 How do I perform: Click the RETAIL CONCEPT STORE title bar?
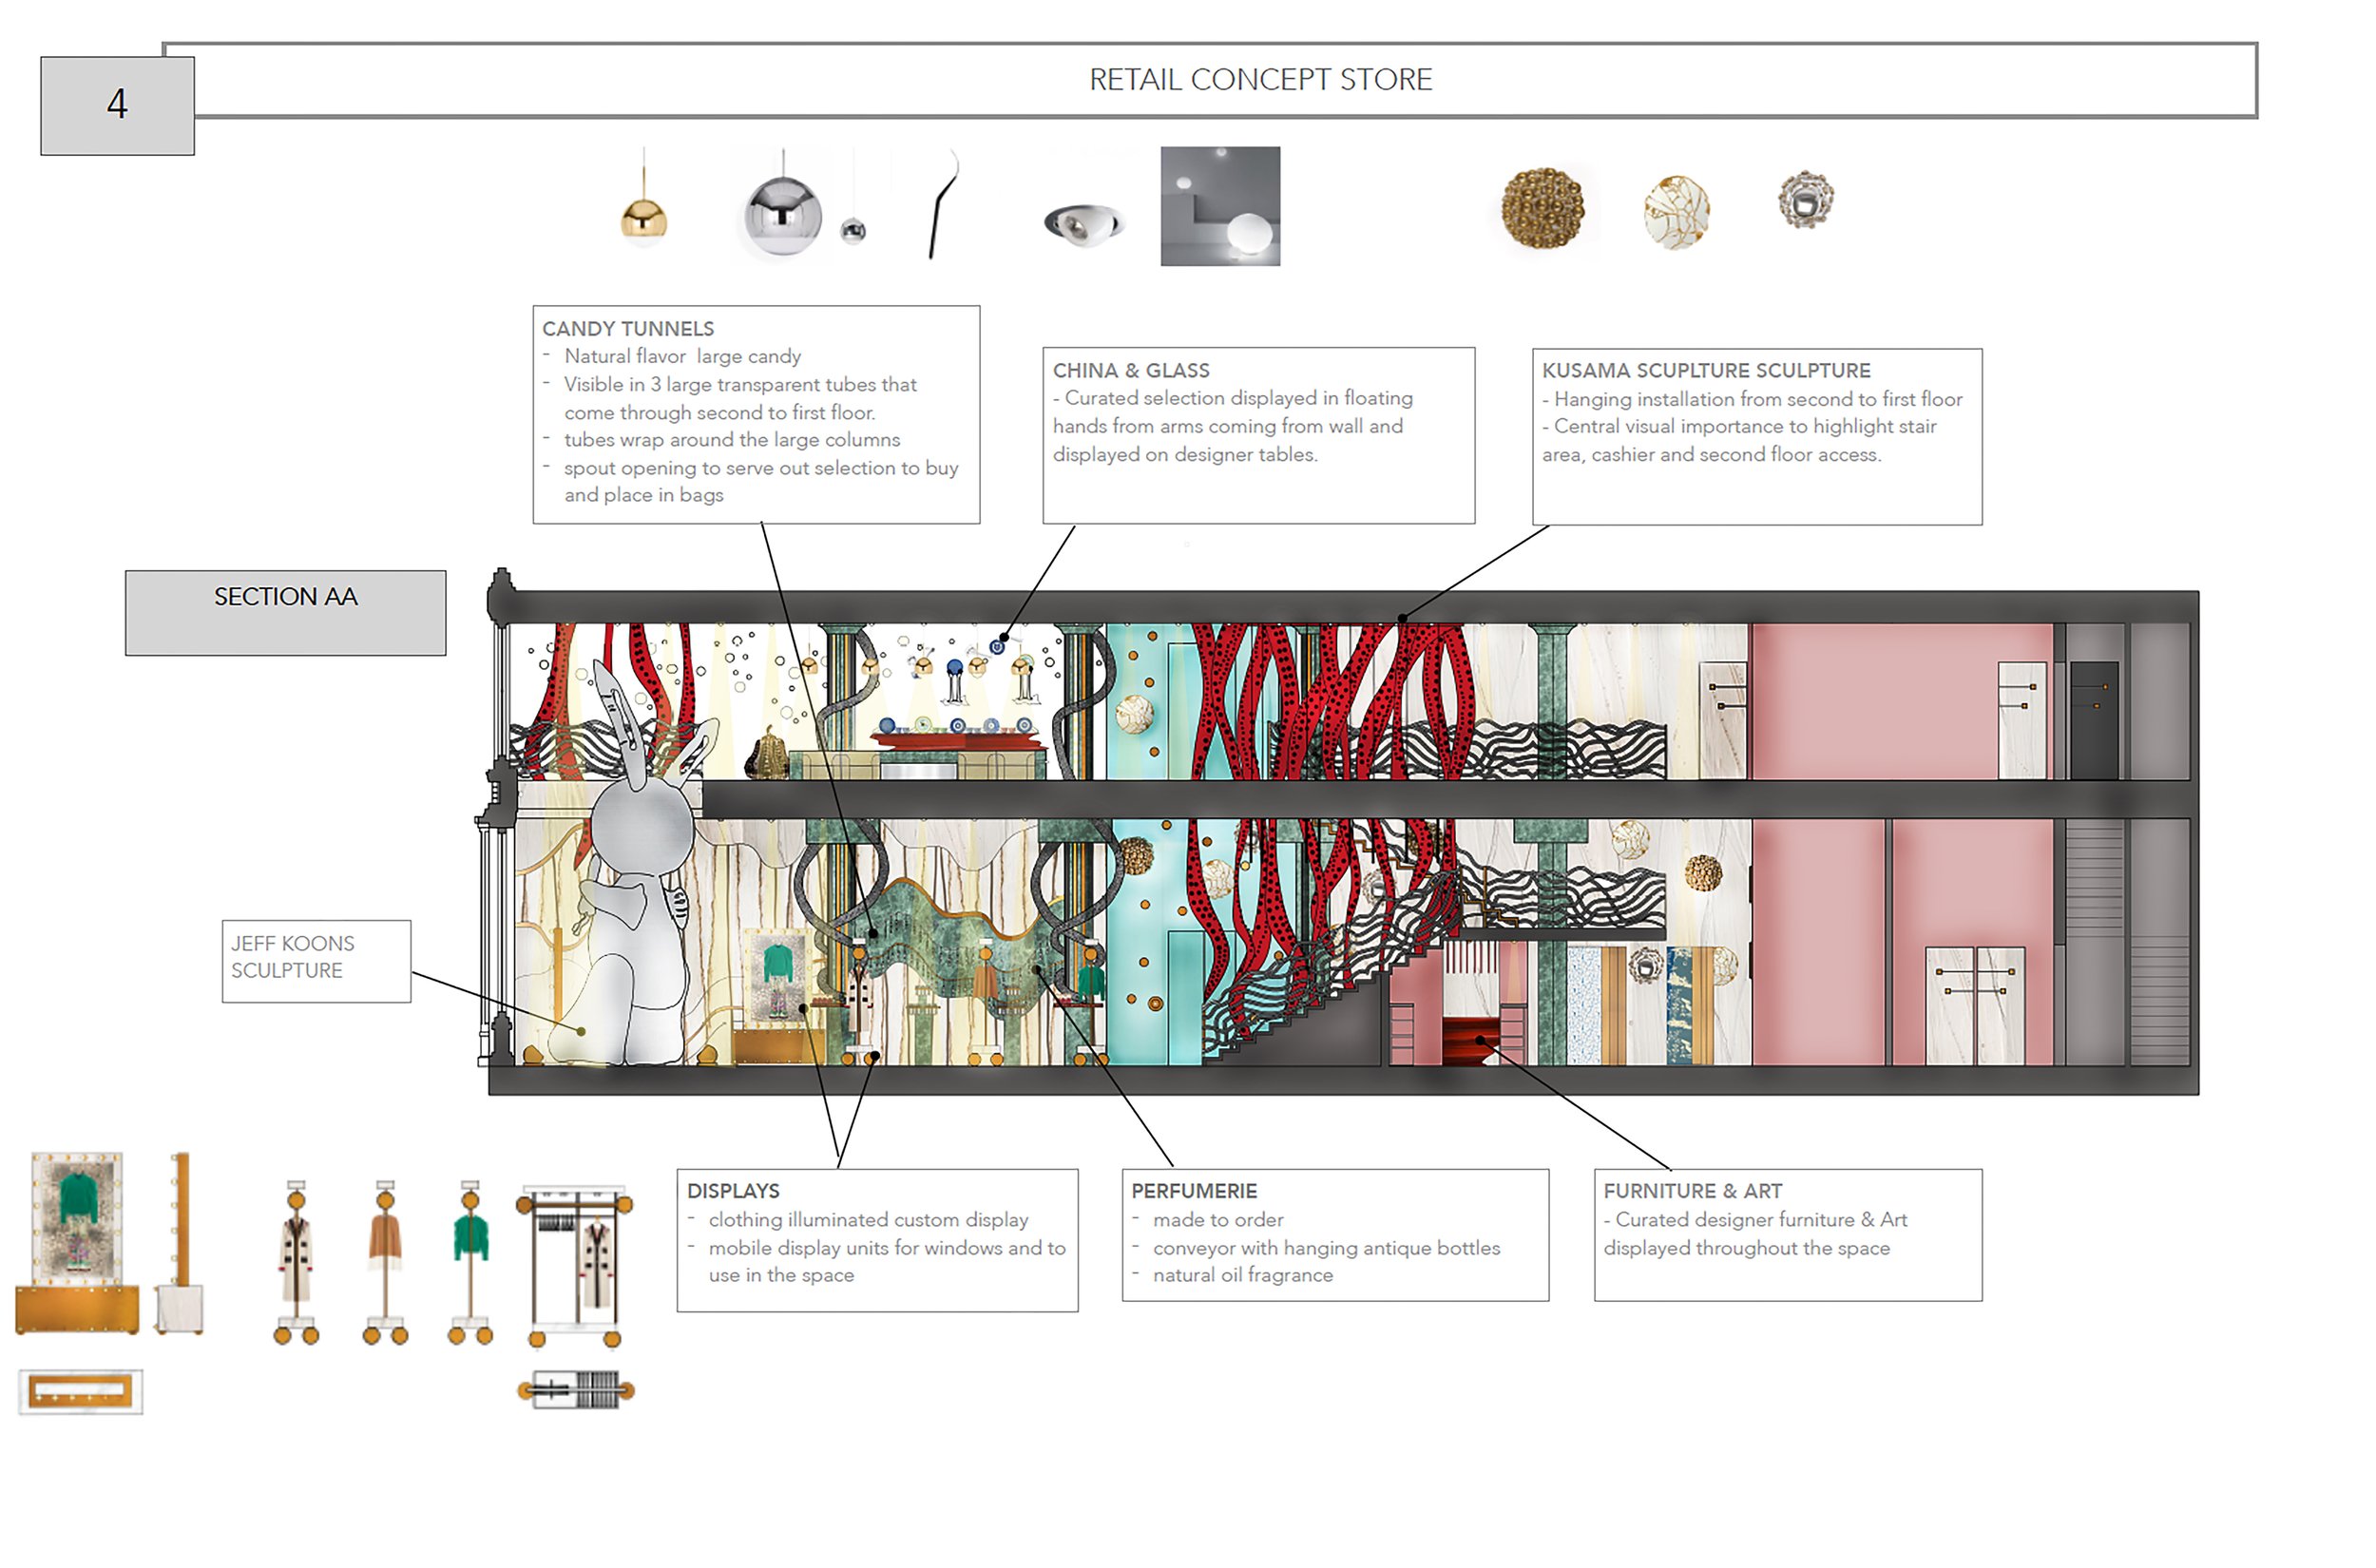1260,80
